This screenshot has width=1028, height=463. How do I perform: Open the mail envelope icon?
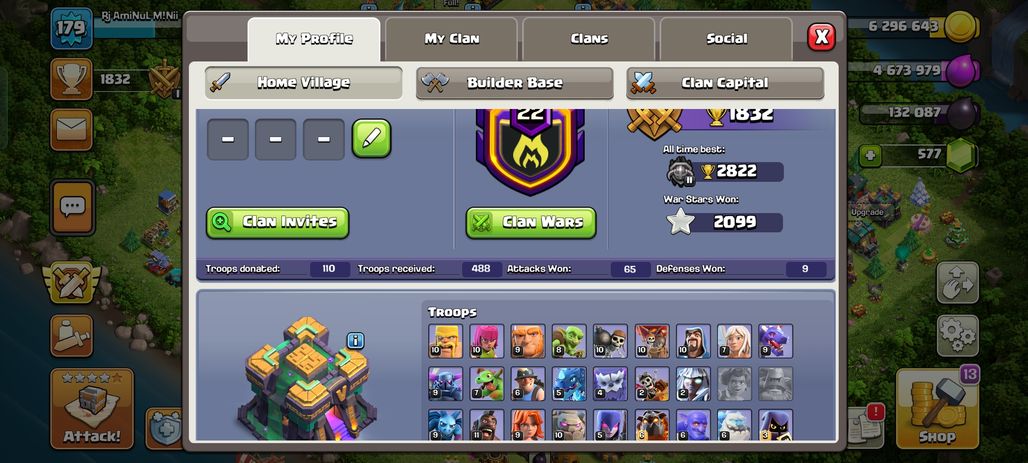[71, 130]
